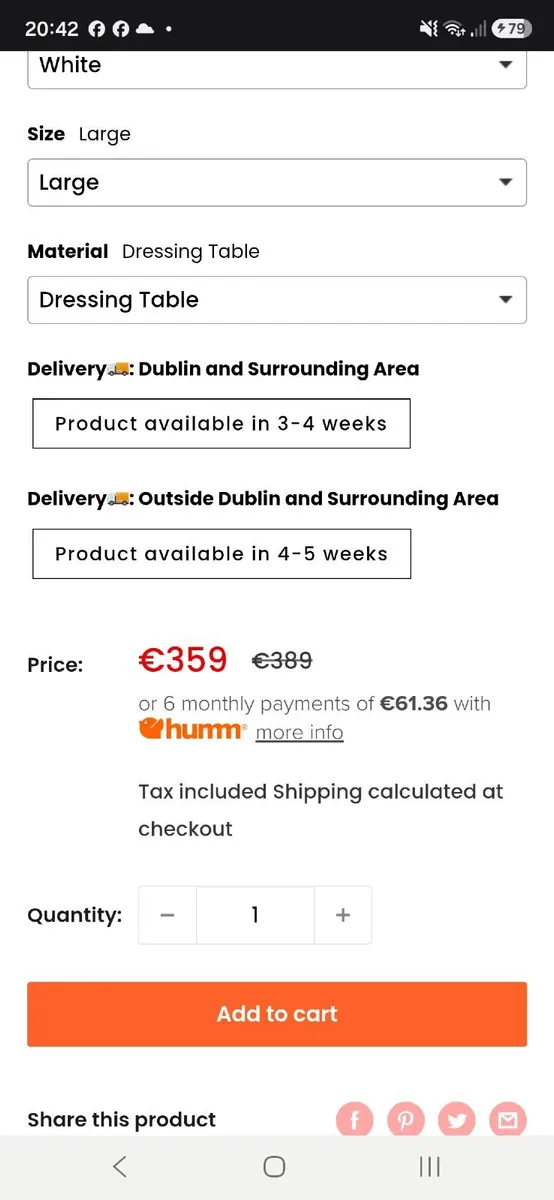Tap the battery indicator in status bar
This screenshot has height=1200, width=554.
pyautogui.click(x=512, y=29)
